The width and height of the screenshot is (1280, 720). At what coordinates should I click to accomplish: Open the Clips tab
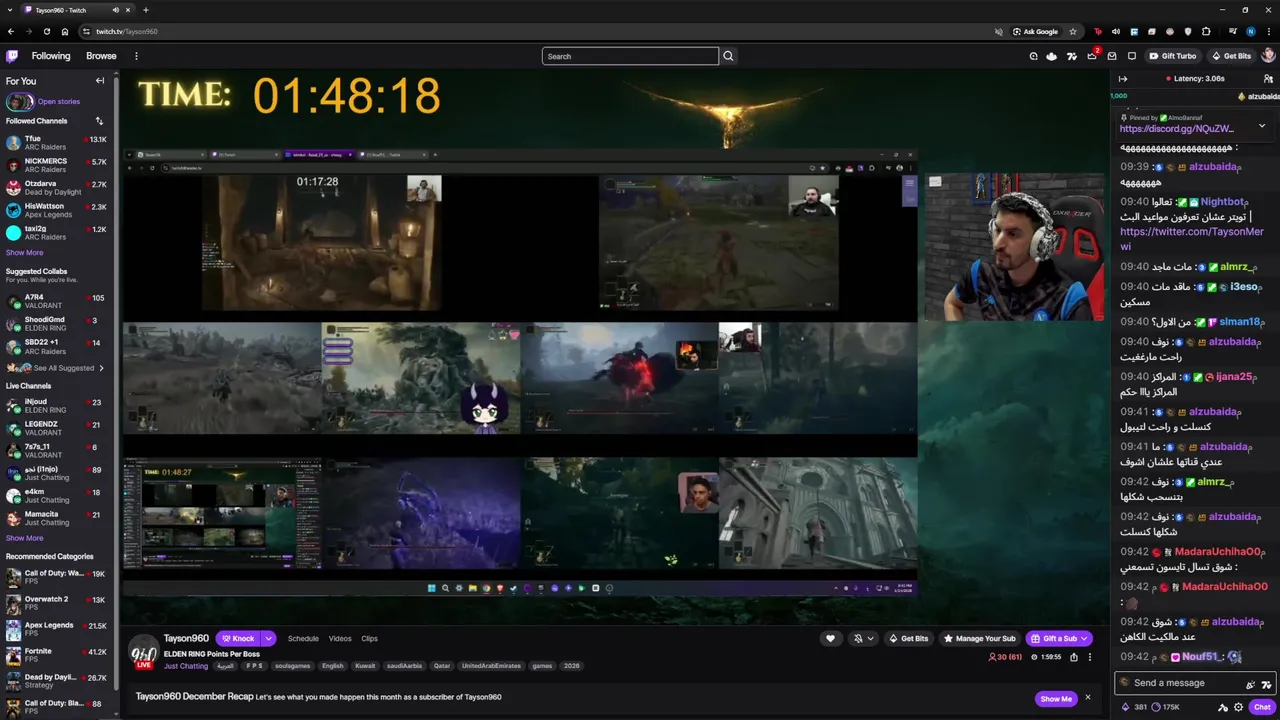[x=369, y=638]
